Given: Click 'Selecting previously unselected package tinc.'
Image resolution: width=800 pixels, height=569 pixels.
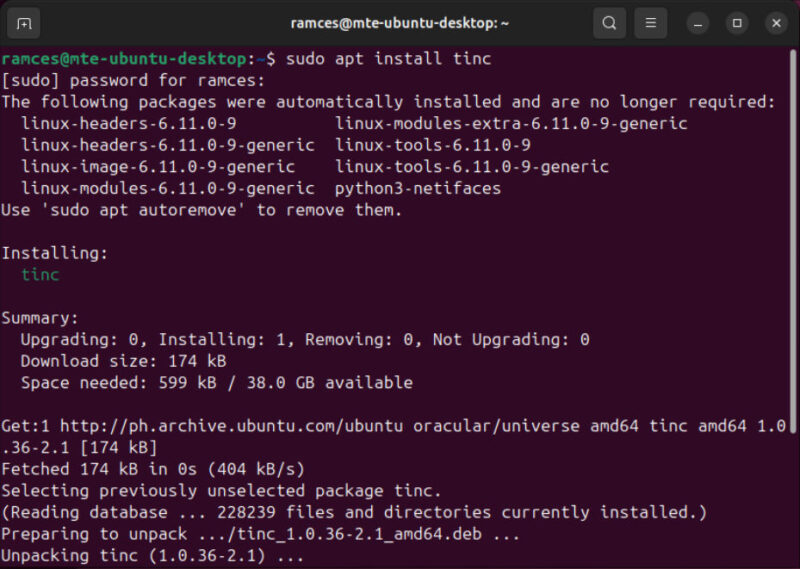Looking at the screenshot, I should point(221,490).
